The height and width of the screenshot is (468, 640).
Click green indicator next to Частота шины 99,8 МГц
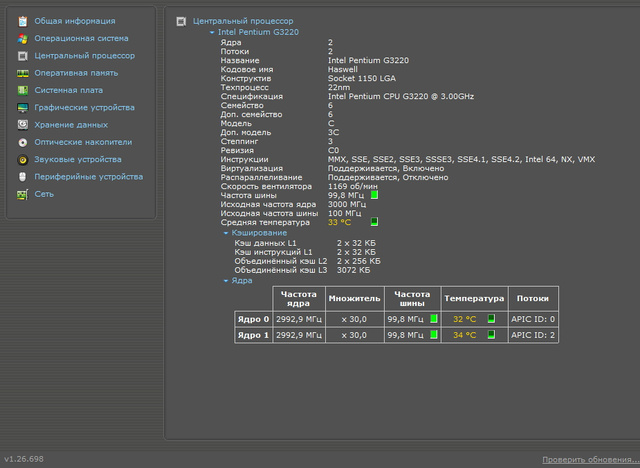tap(374, 195)
